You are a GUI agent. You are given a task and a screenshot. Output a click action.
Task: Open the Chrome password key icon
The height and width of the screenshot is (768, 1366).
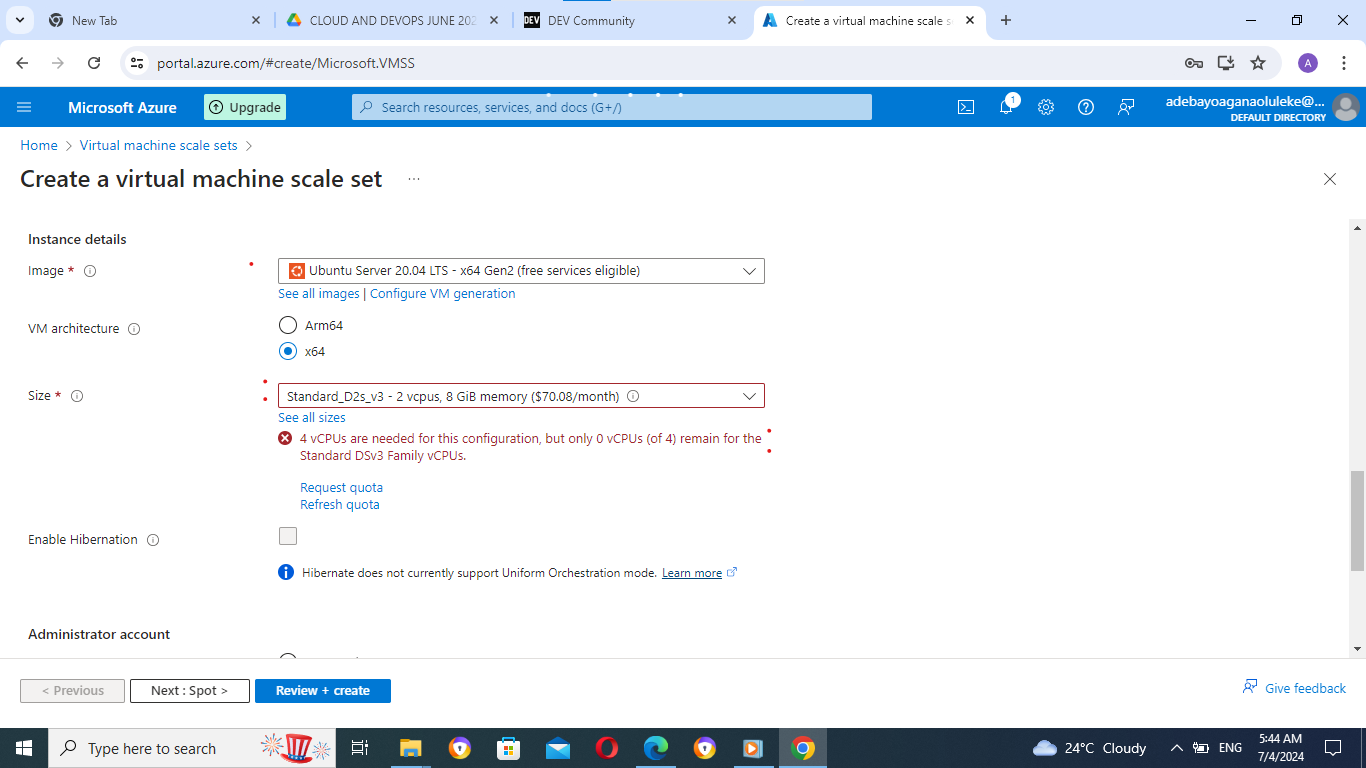tap(1193, 63)
